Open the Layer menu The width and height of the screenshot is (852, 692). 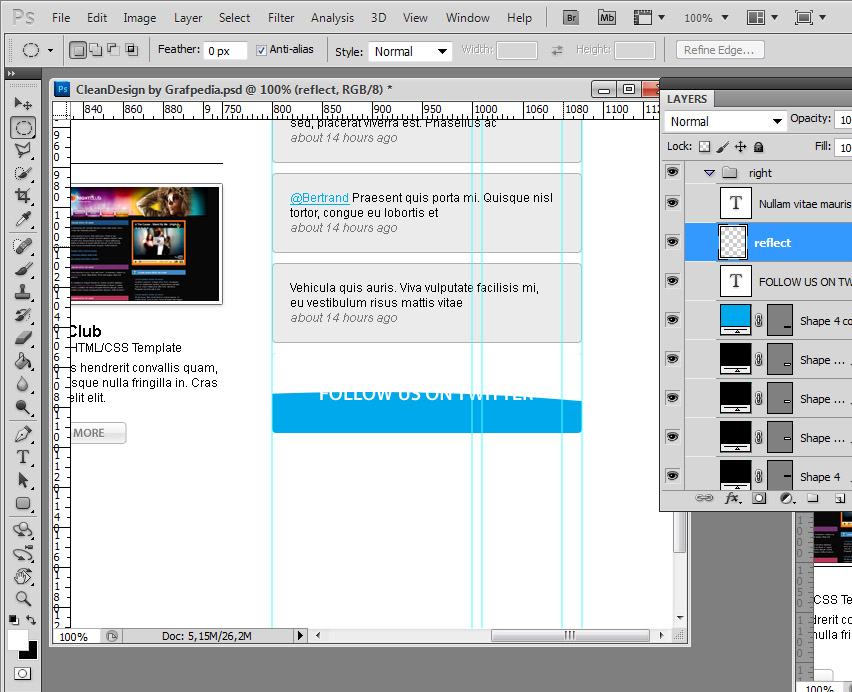pos(188,18)
